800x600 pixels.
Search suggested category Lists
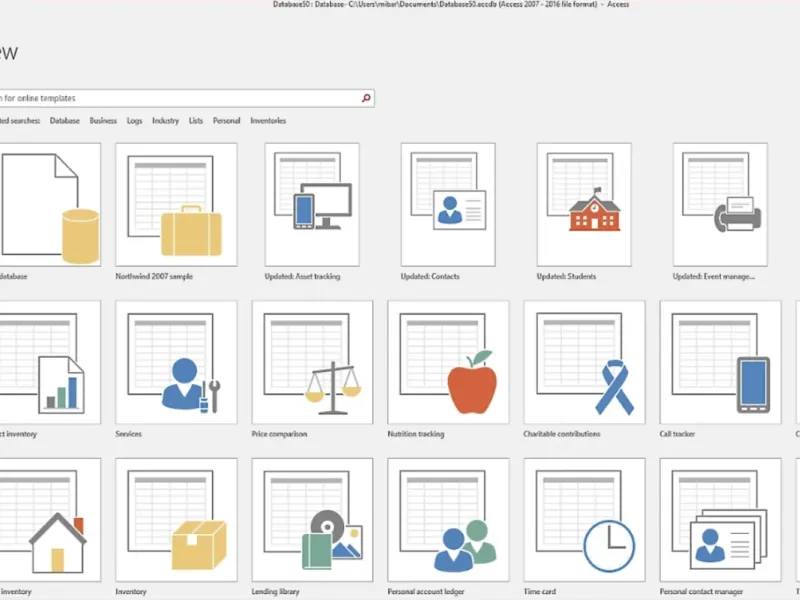click(x=196, y=121)
